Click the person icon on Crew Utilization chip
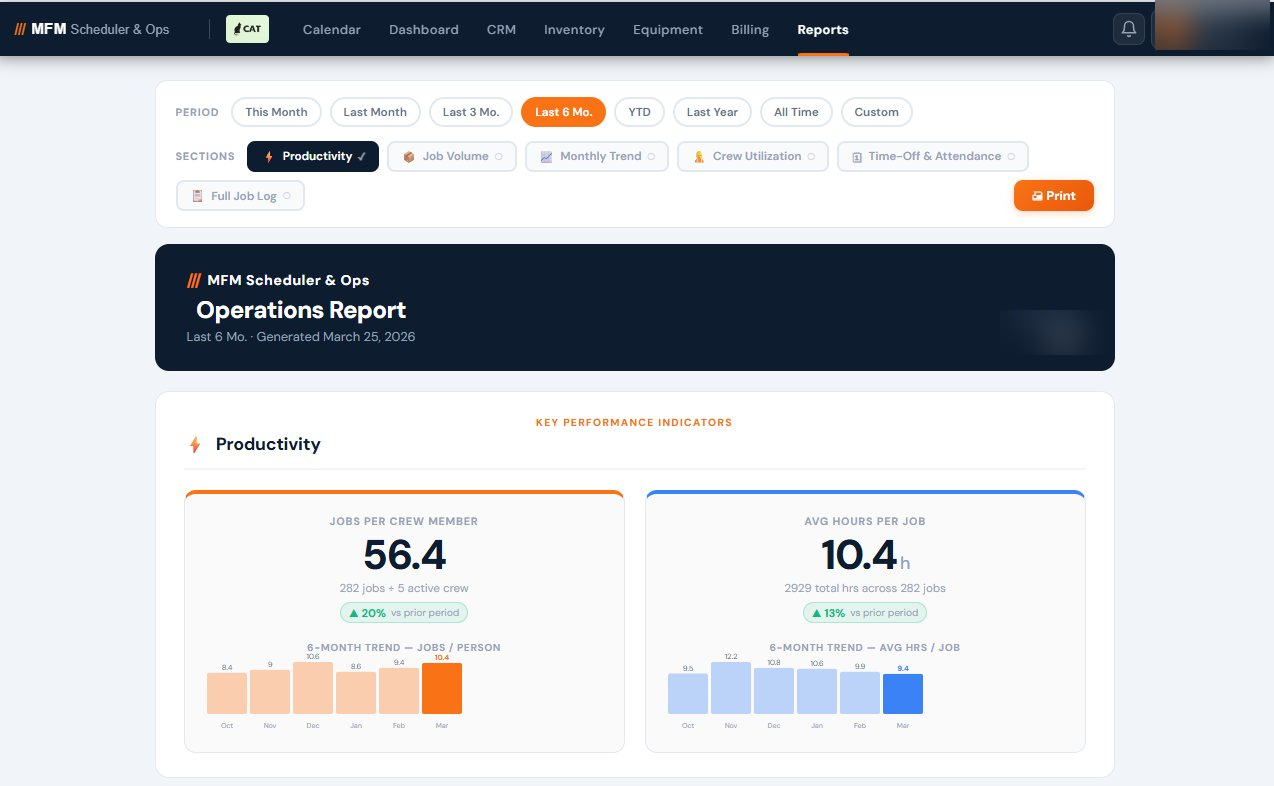Screen dimensions: 1274x786 tap(698, 156)
